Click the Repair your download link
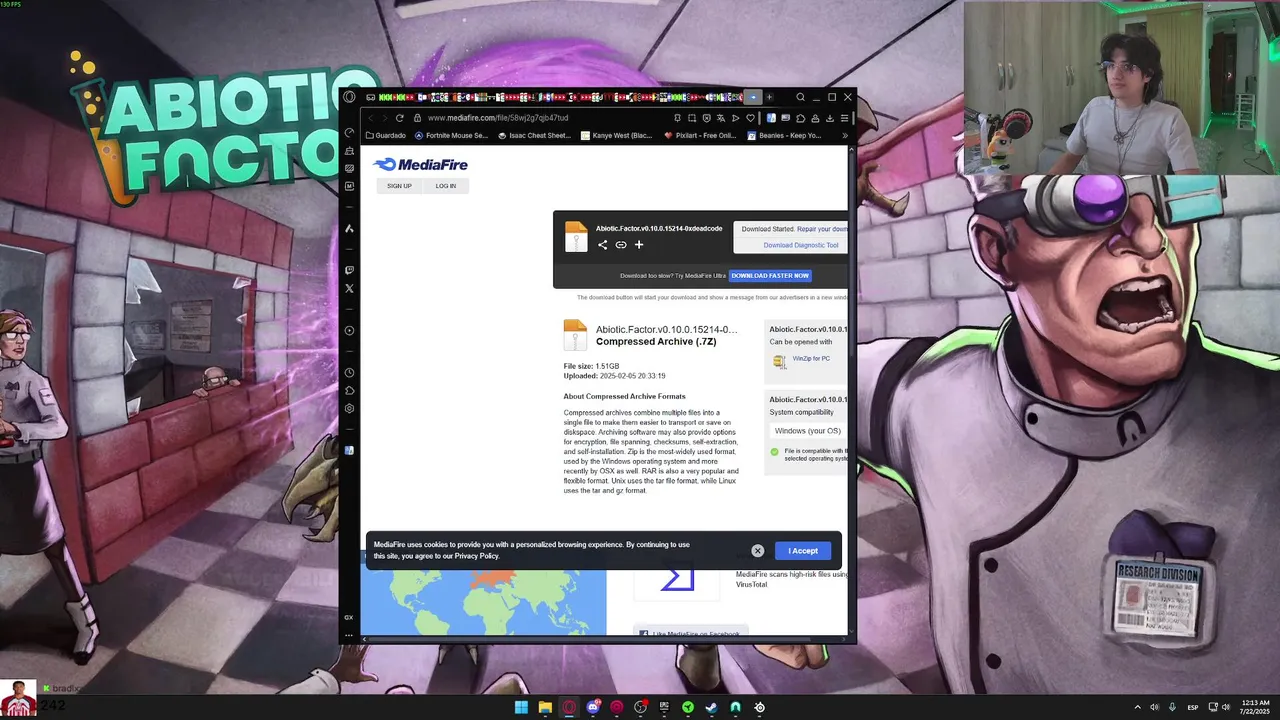The image size is (1280, 720). coord(822,229)
